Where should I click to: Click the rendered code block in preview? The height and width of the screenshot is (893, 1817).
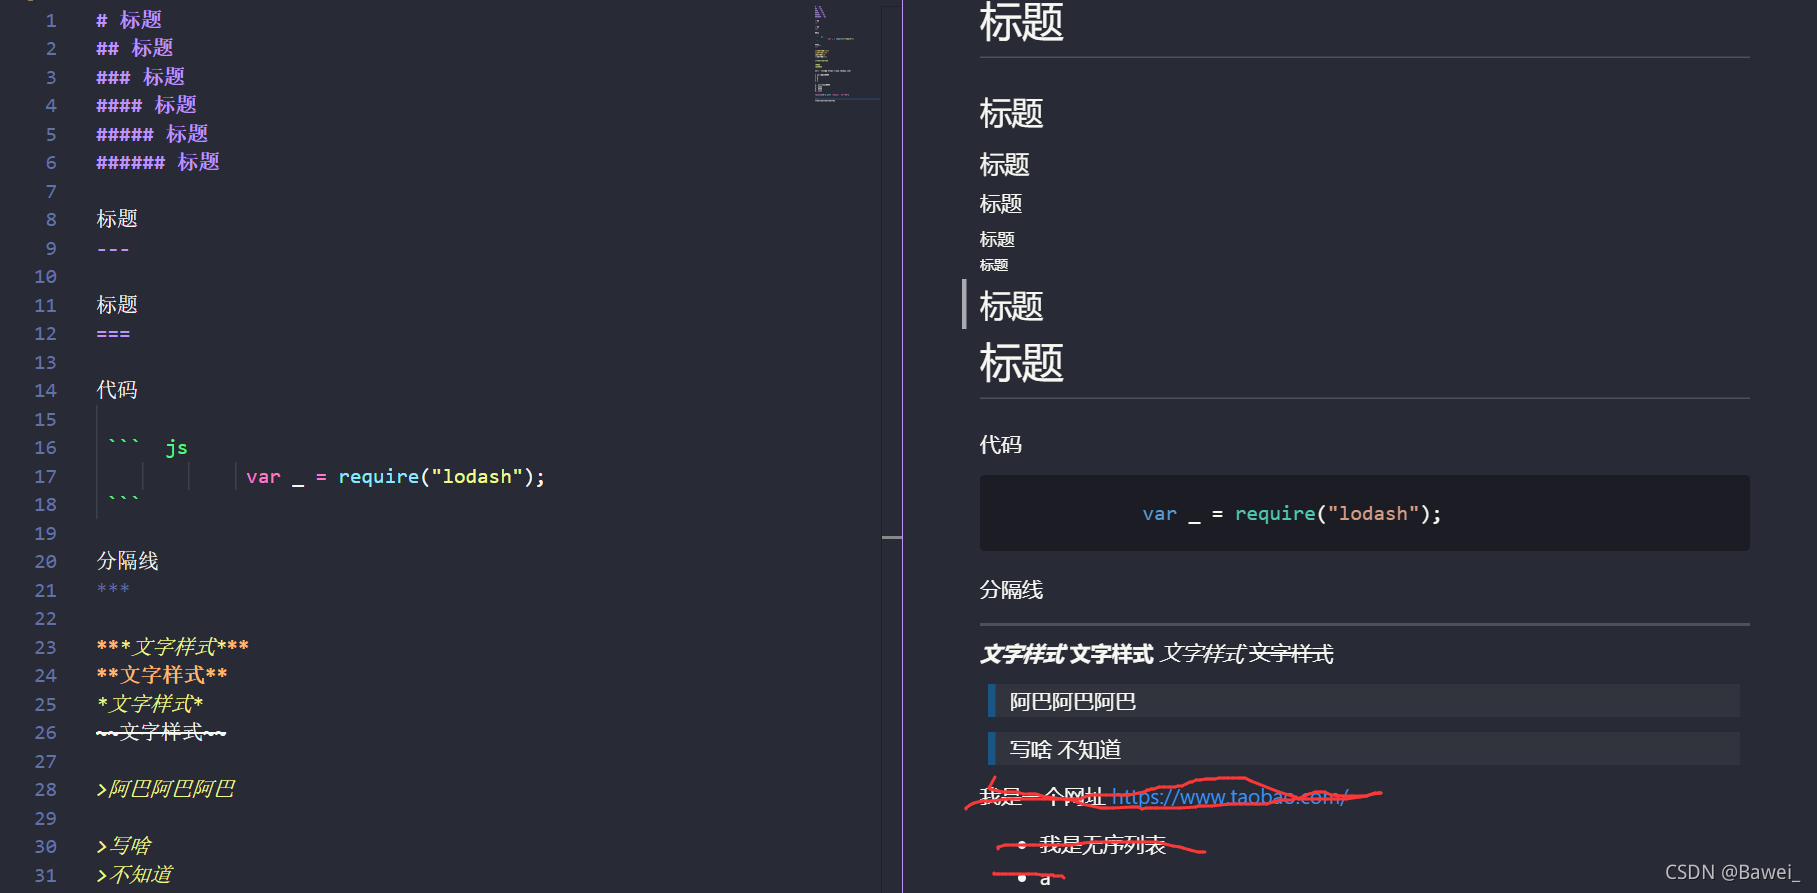pyautogui.click(x=1364, y=513)
